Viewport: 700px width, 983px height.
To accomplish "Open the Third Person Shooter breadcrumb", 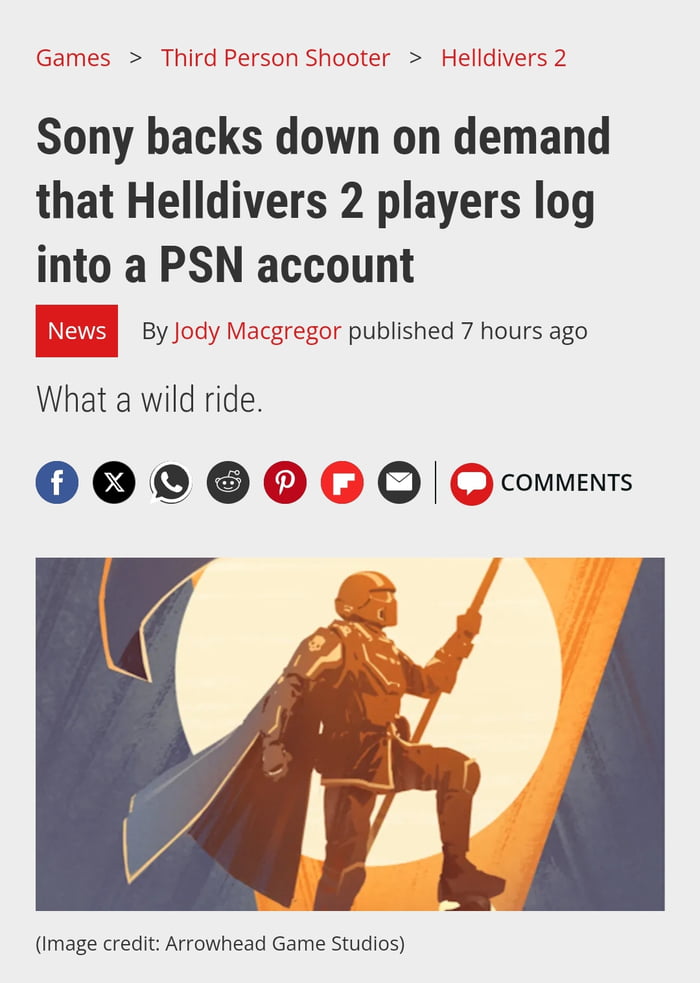I will click(x=275, y=58).
